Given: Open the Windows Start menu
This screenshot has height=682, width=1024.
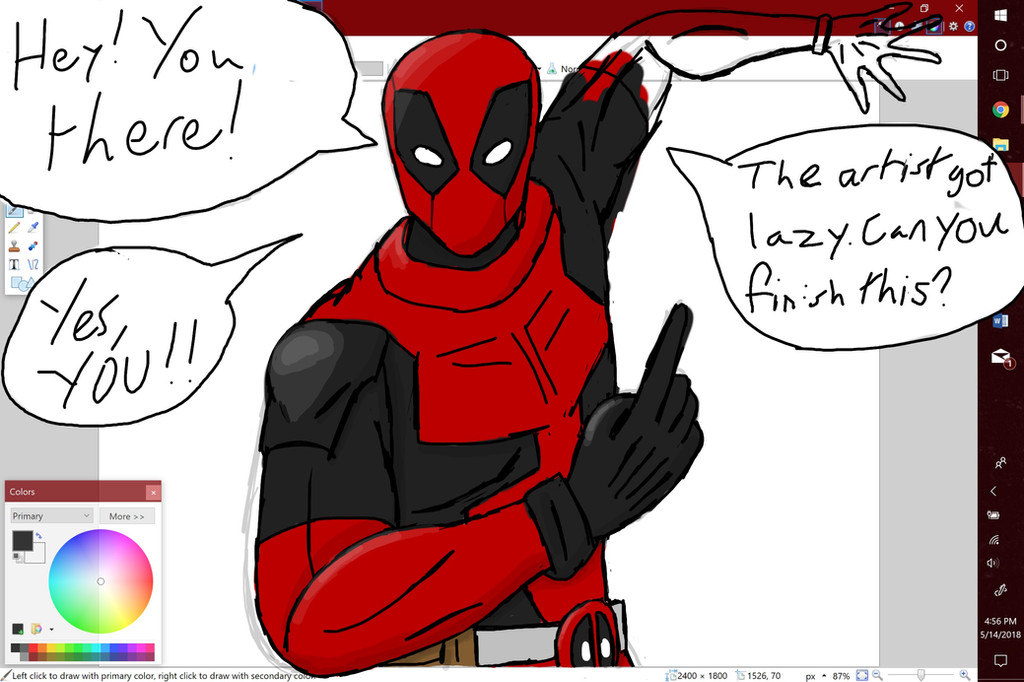Looking at the screenshot, I should coord(1000,14).
